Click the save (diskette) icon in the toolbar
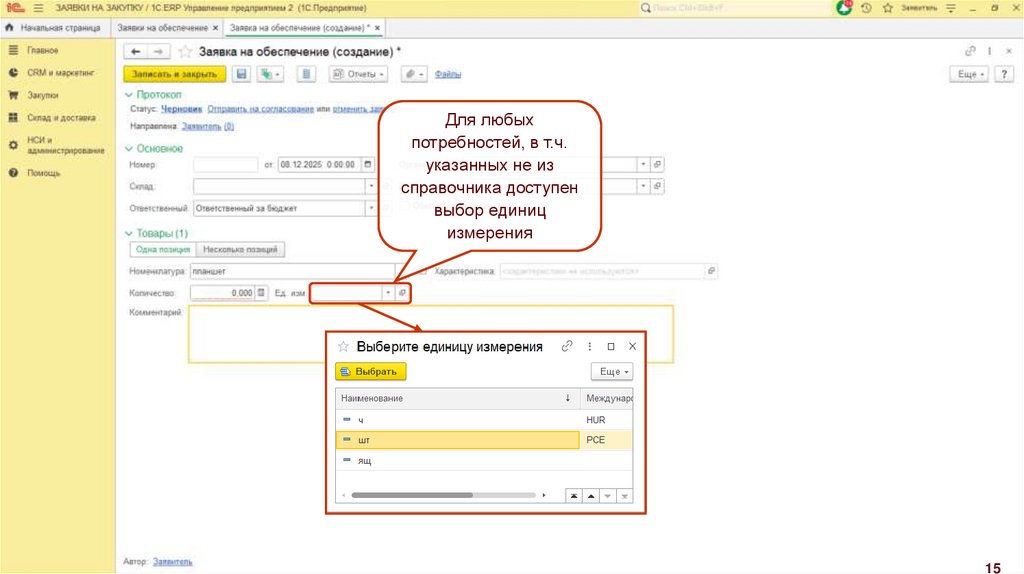Image resolution: width=1024 pixels, height=574 pixels. pyautogui.click(x=241, y=74)
